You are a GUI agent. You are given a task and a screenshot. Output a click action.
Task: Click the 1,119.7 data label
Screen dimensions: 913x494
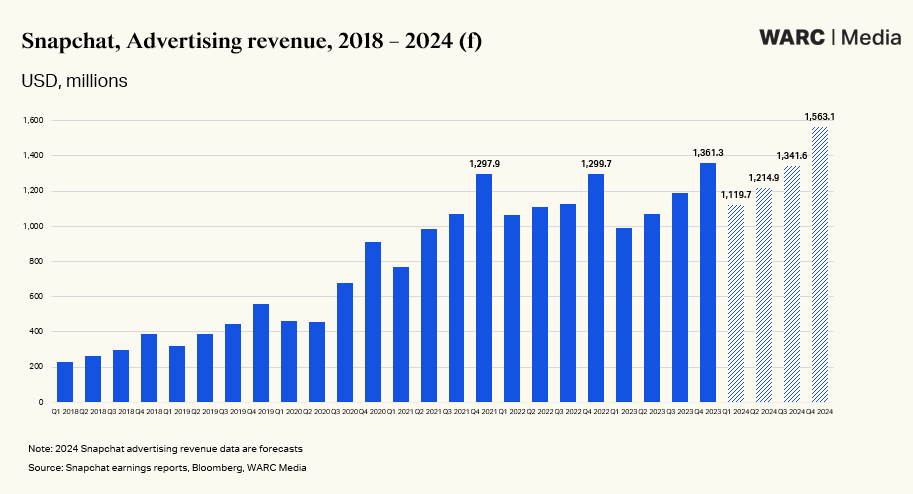coord(736,195)
